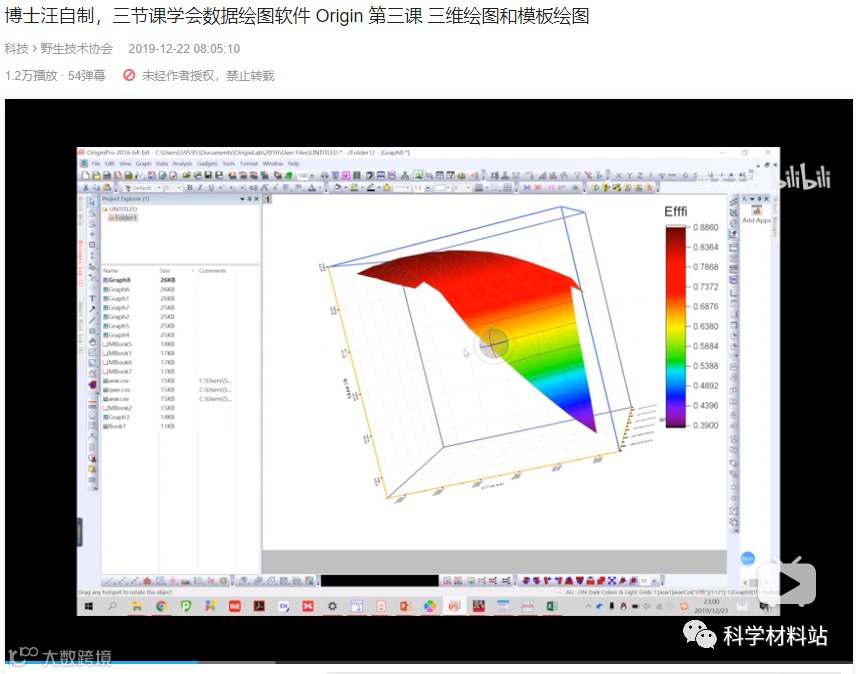This screenshot has width=856, height=674.
Task: Open Settings gear on the taskbar
Action: [332, 606]
